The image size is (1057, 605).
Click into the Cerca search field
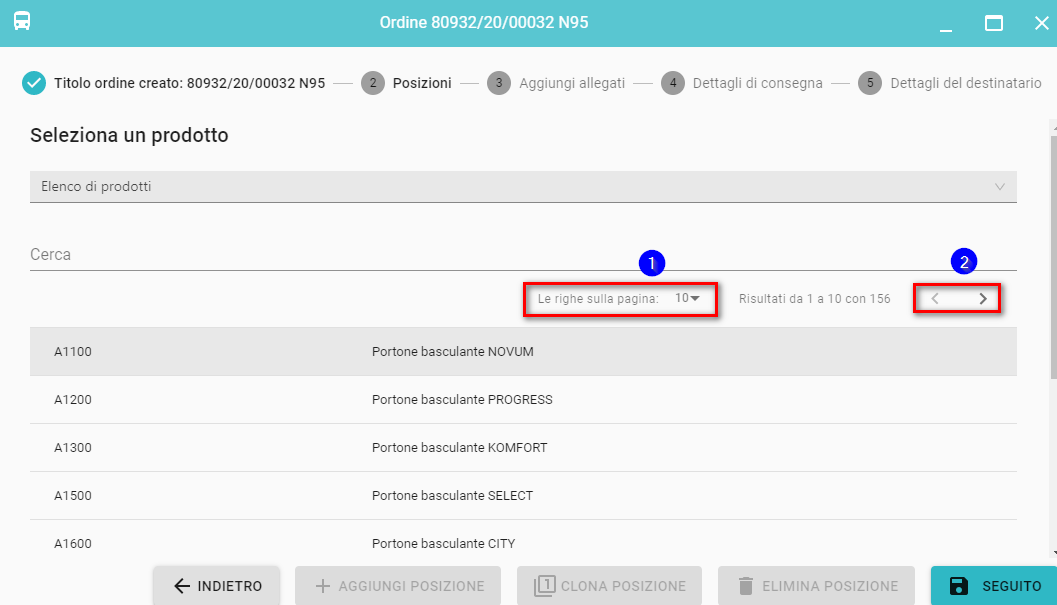click(x=523, y=255)
